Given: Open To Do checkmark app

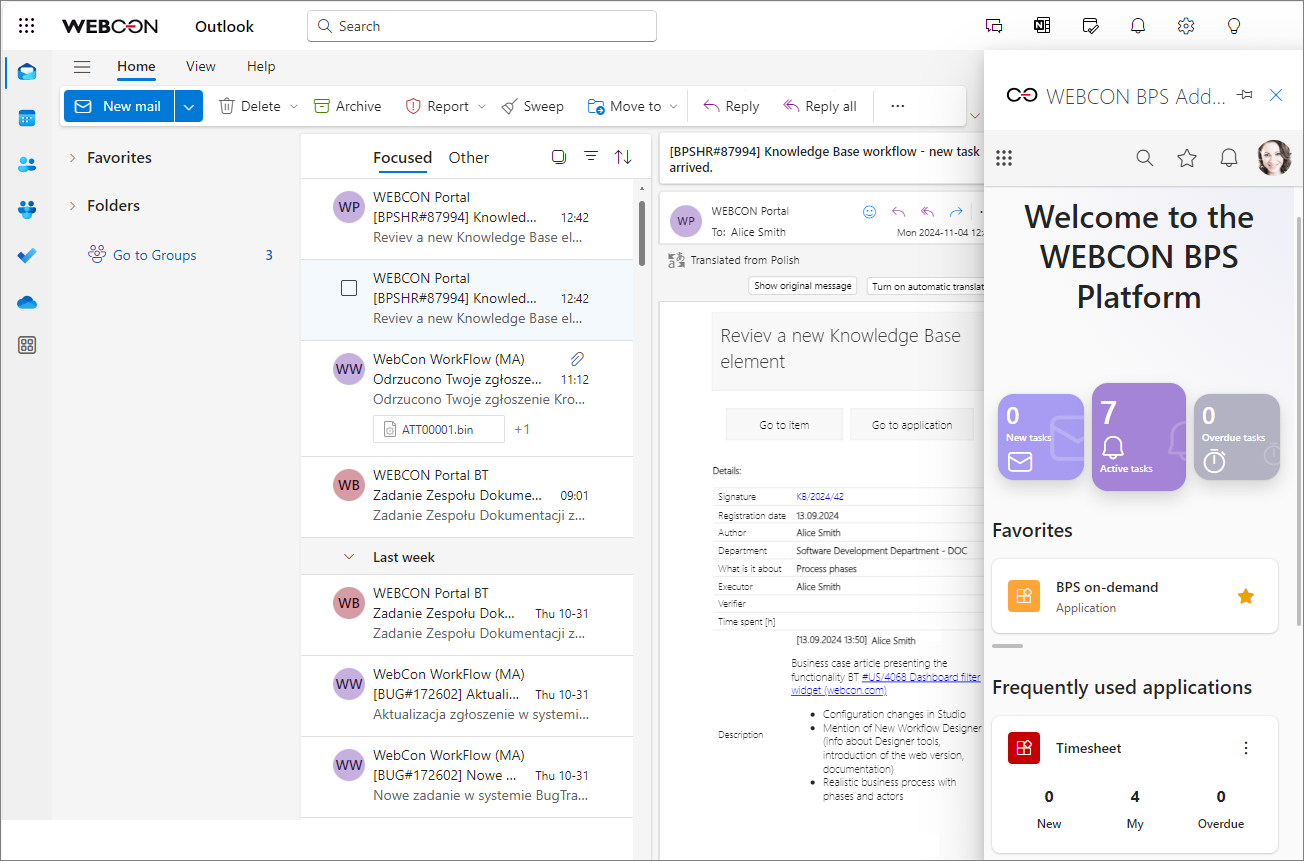Looking at the screenshot, I should (27, 255).
